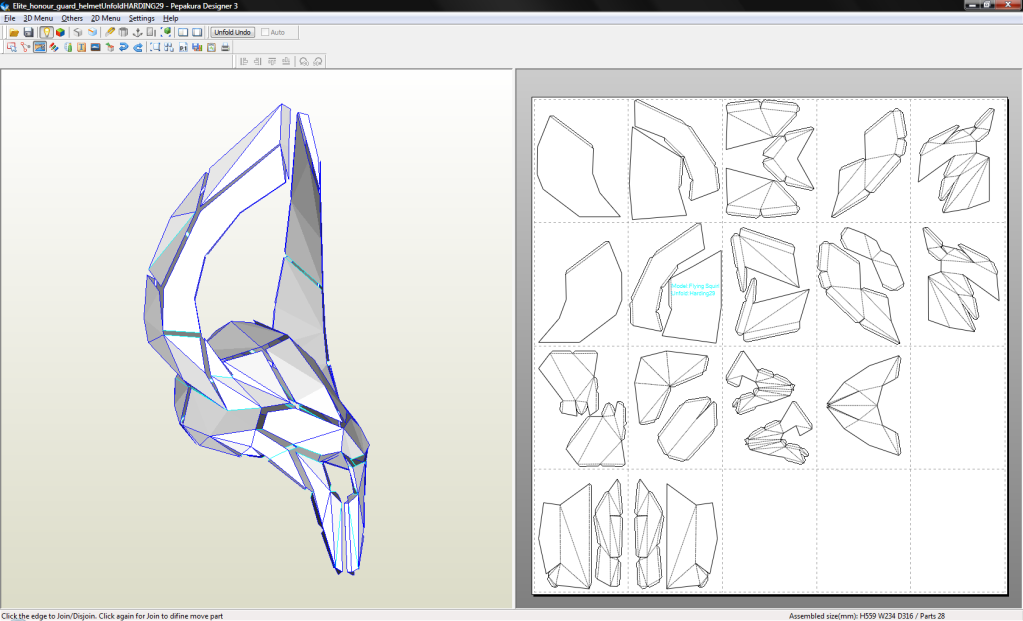Viewport: 1023px width, 621px height.
Task: Select the red rectangle select-and-move tool
Action: coord(11,47)
